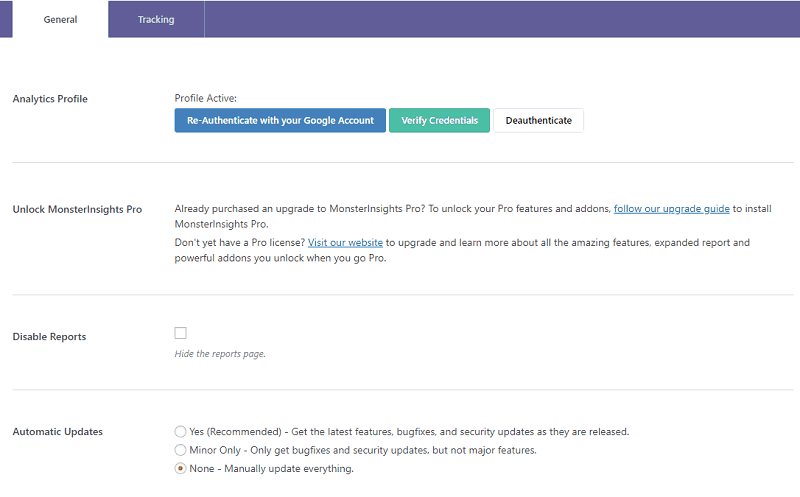The width and height of the screenshot is (800, 497).
Task: Click the Automatic Updates section label
Action: (x=58, y=432)
